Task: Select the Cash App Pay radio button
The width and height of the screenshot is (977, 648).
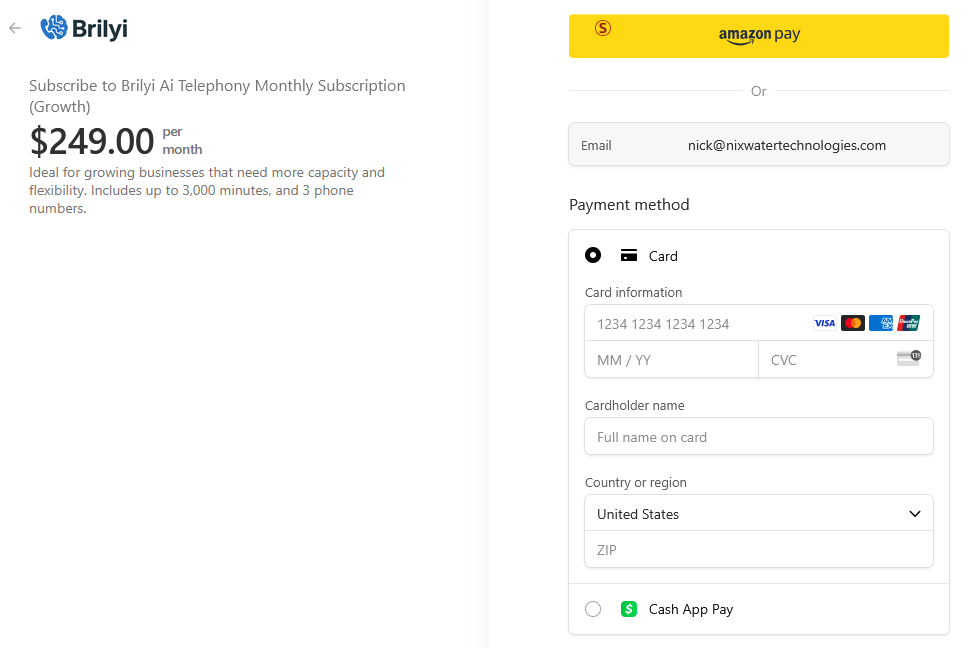Action: click(593, 609)
